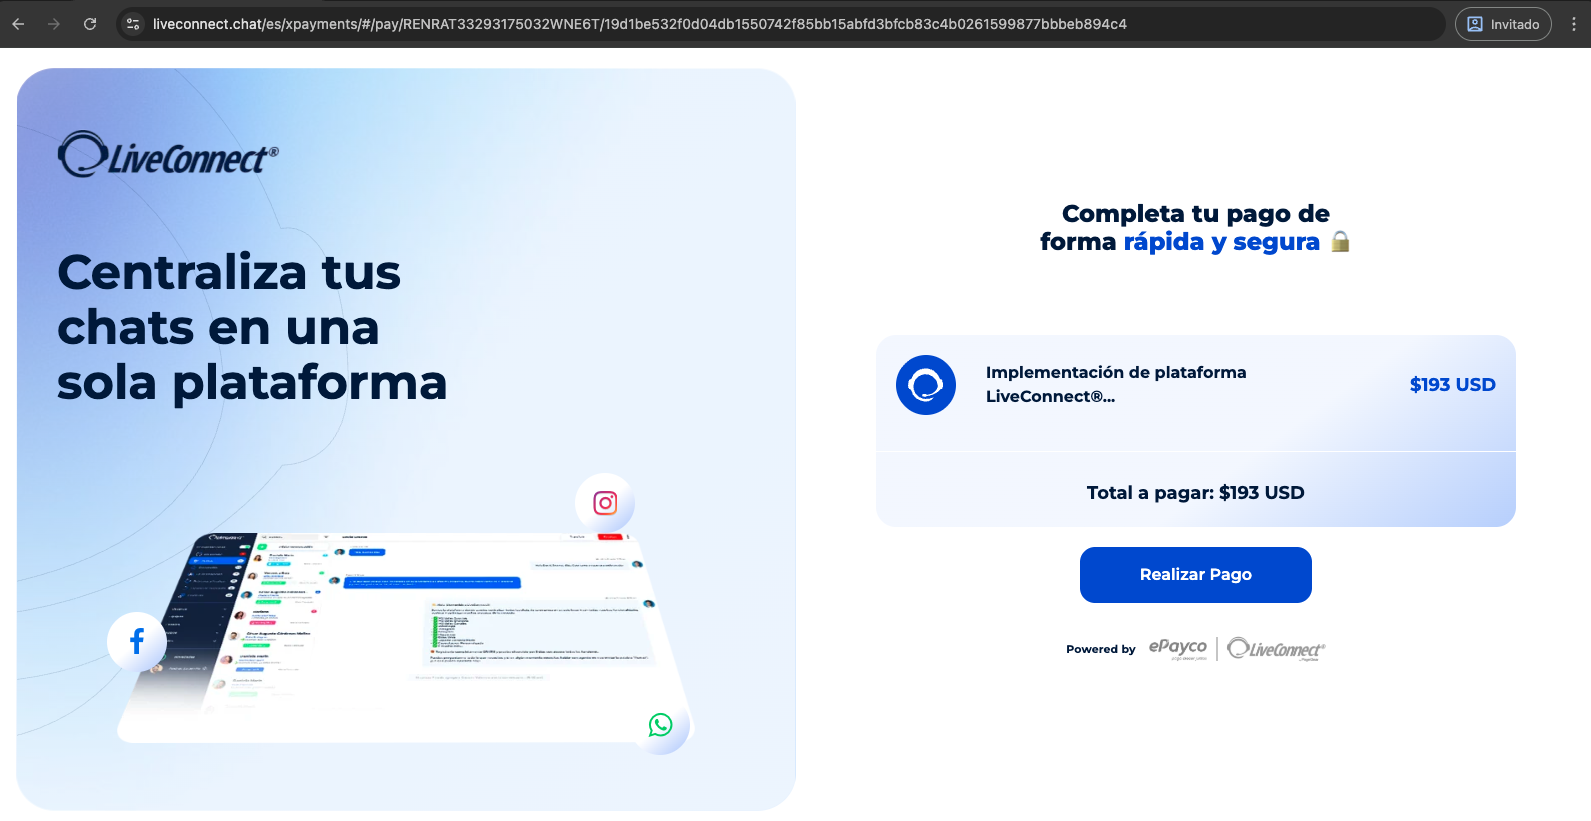Viewport: 1591px width, 821px height.
Task: Select the liveconnect.chat URL in address bar
Action: coord(639,24)
